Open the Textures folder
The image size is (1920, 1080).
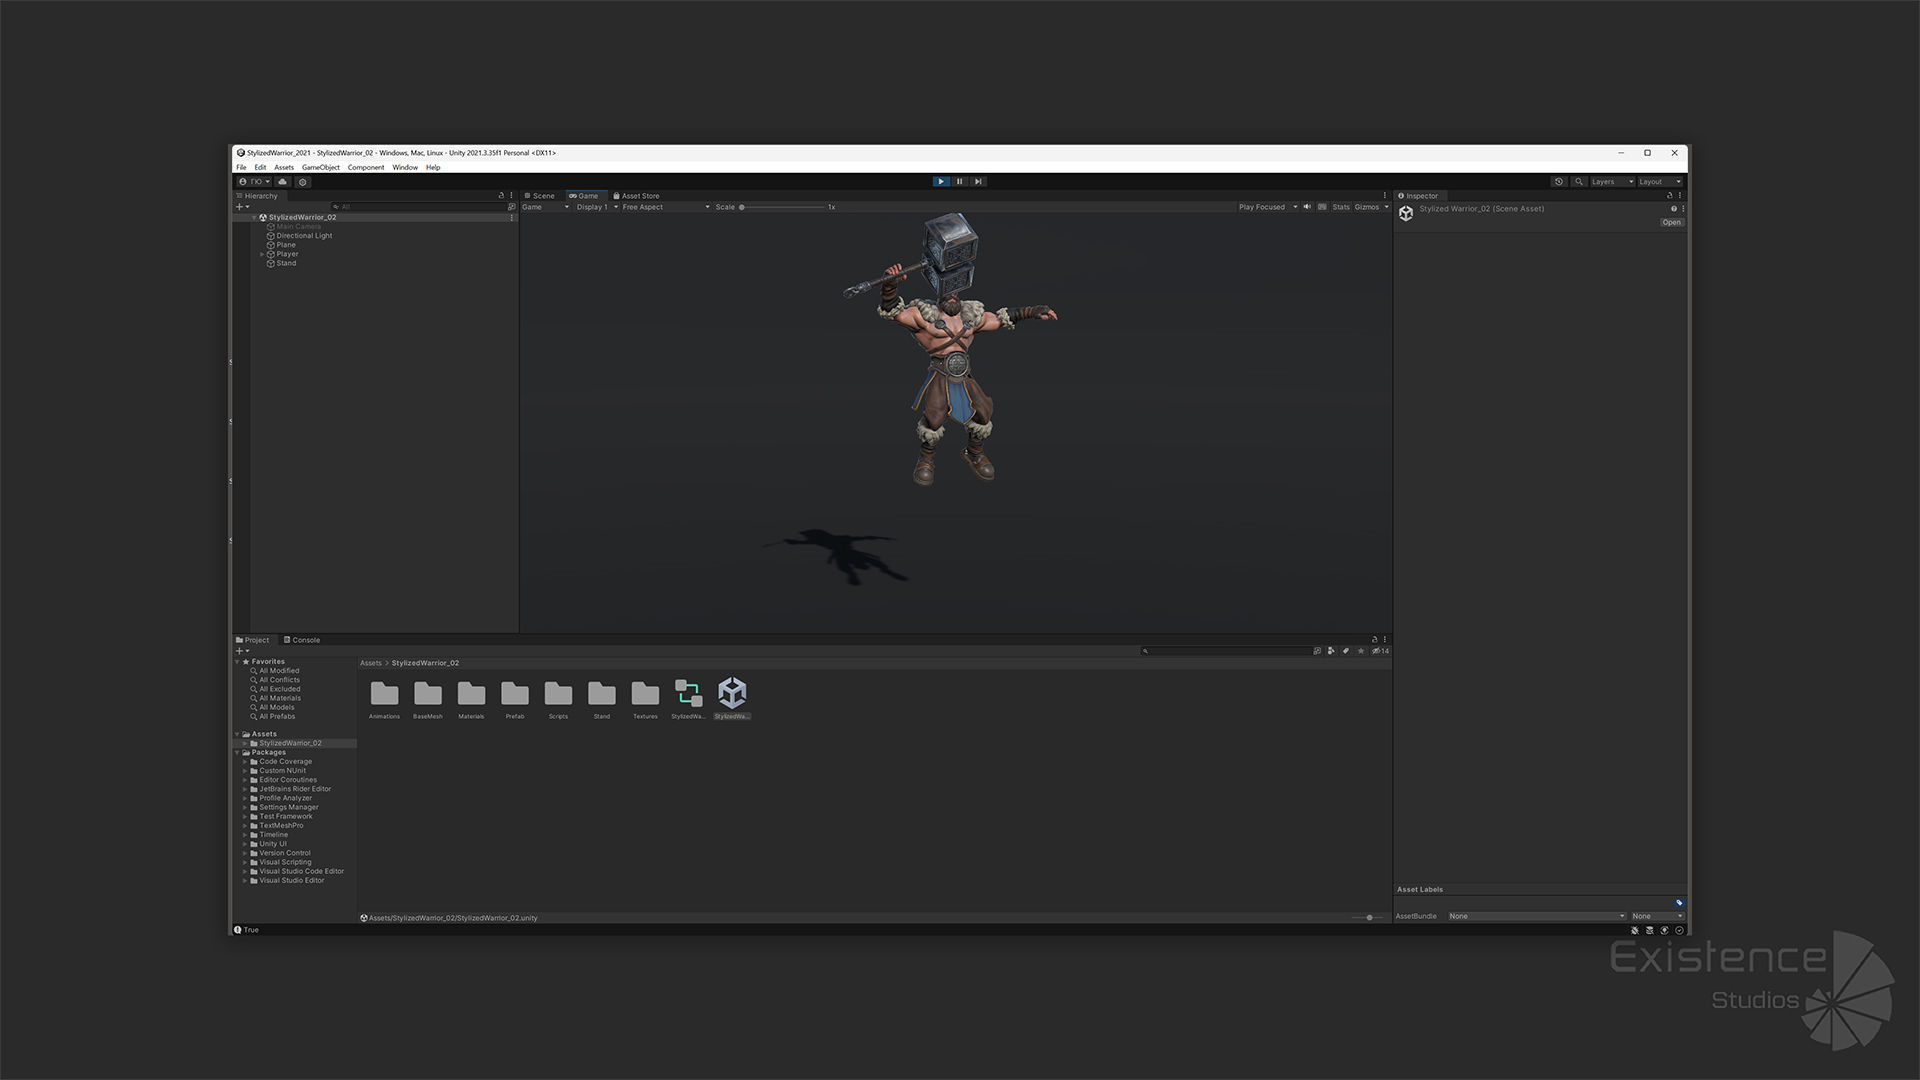[x=645, y=699]
